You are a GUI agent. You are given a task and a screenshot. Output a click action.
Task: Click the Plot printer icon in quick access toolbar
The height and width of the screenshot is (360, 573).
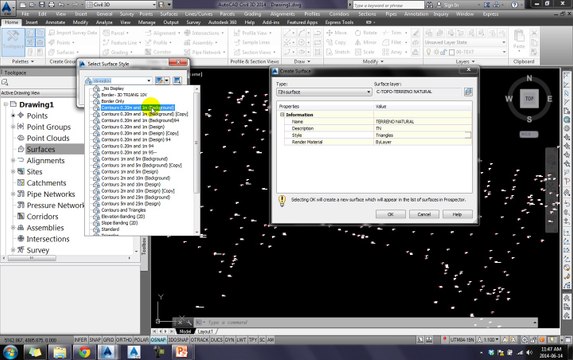tap(52, 5)
